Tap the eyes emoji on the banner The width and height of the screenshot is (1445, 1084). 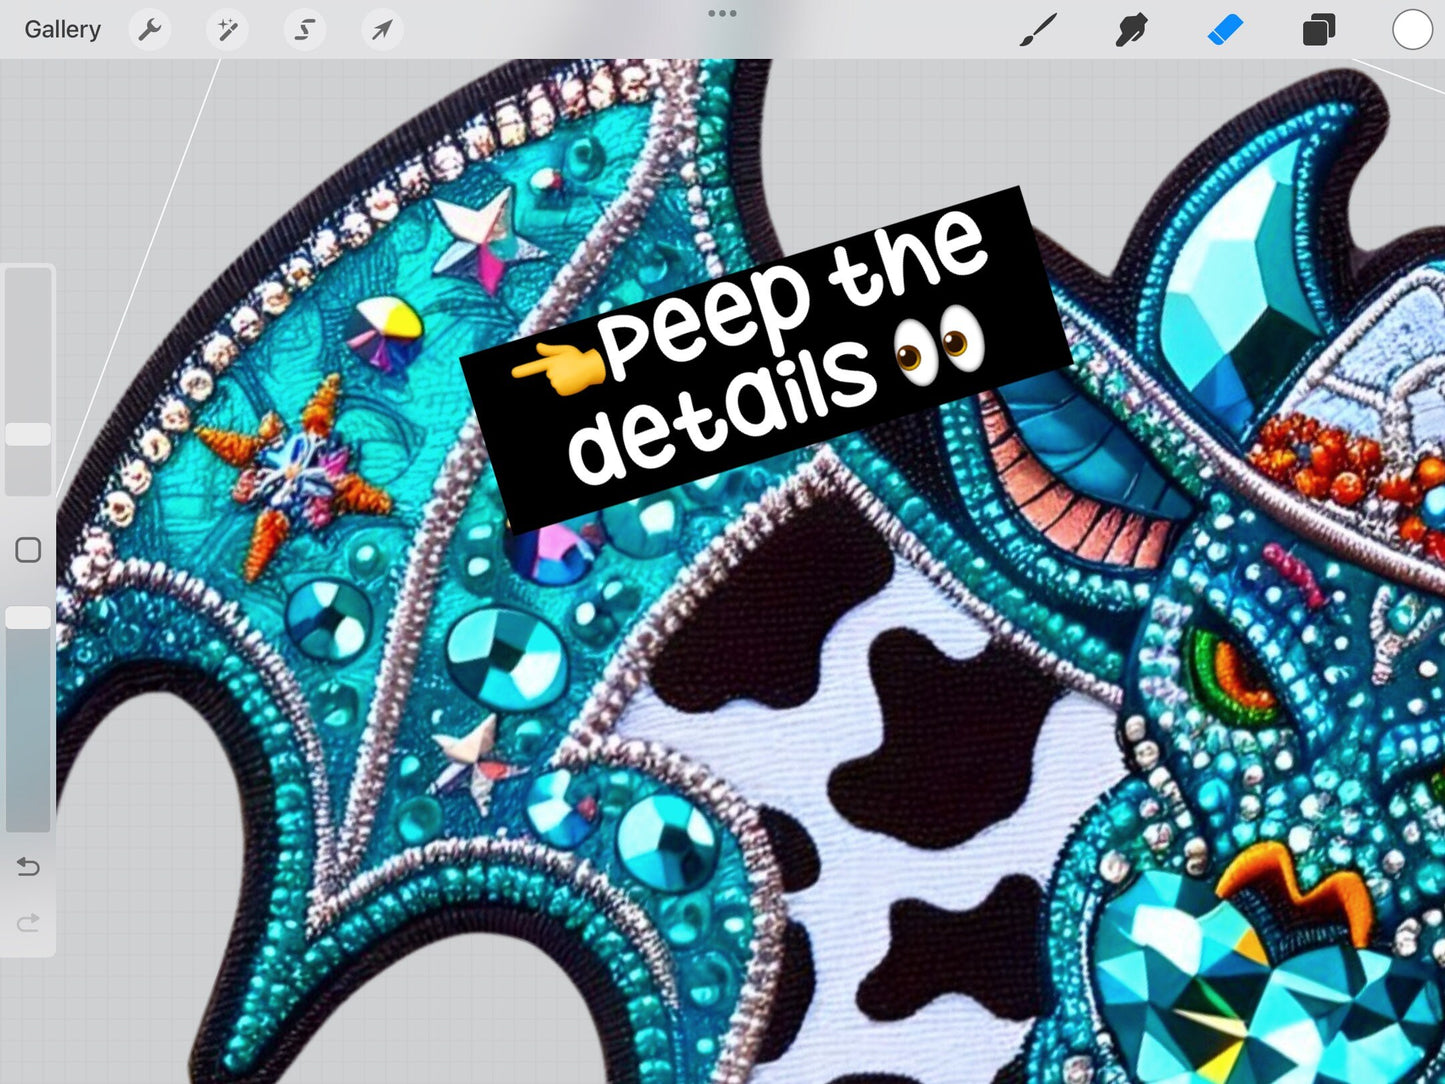click(x=940, y=346)
